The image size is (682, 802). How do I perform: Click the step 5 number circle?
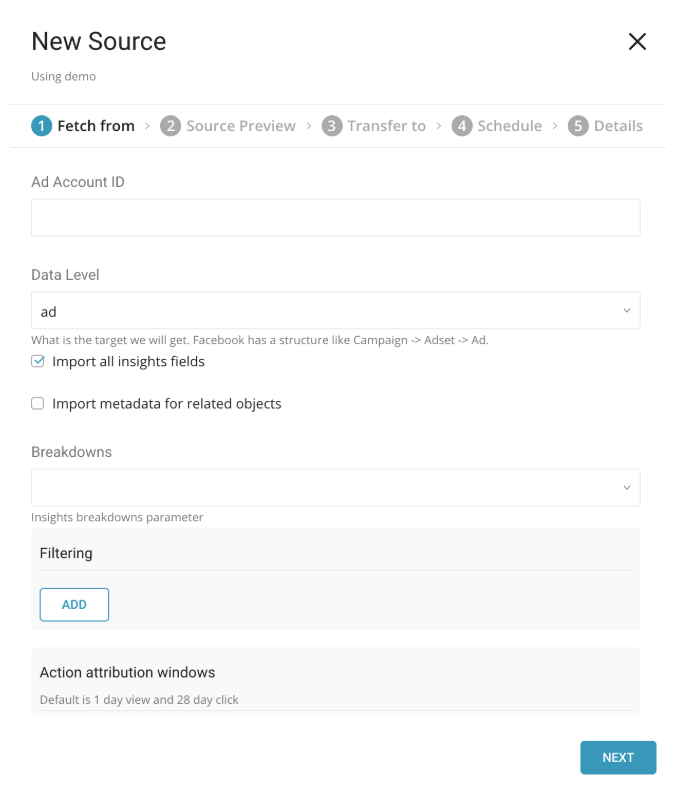(x=578, y=126)
